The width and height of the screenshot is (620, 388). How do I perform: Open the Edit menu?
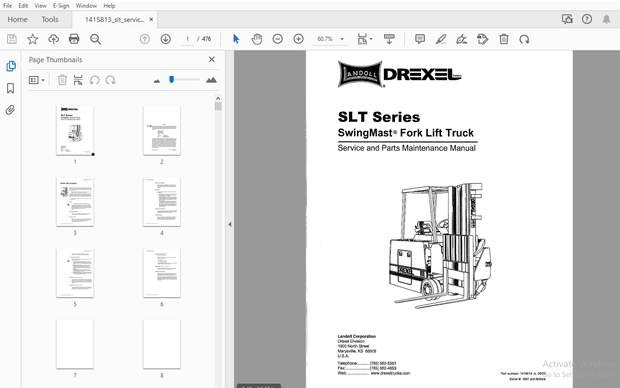click(23, 6)
